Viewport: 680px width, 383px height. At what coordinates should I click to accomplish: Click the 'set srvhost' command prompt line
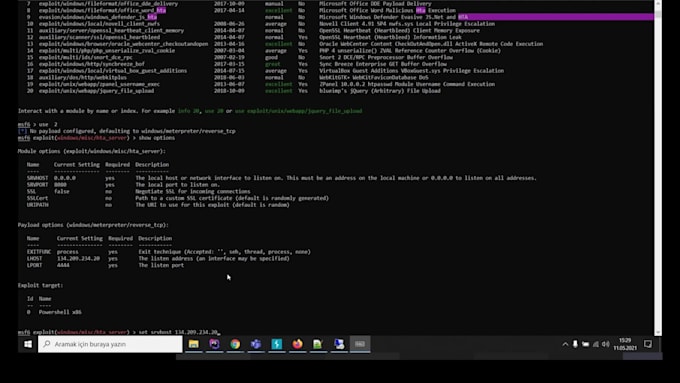118,332
